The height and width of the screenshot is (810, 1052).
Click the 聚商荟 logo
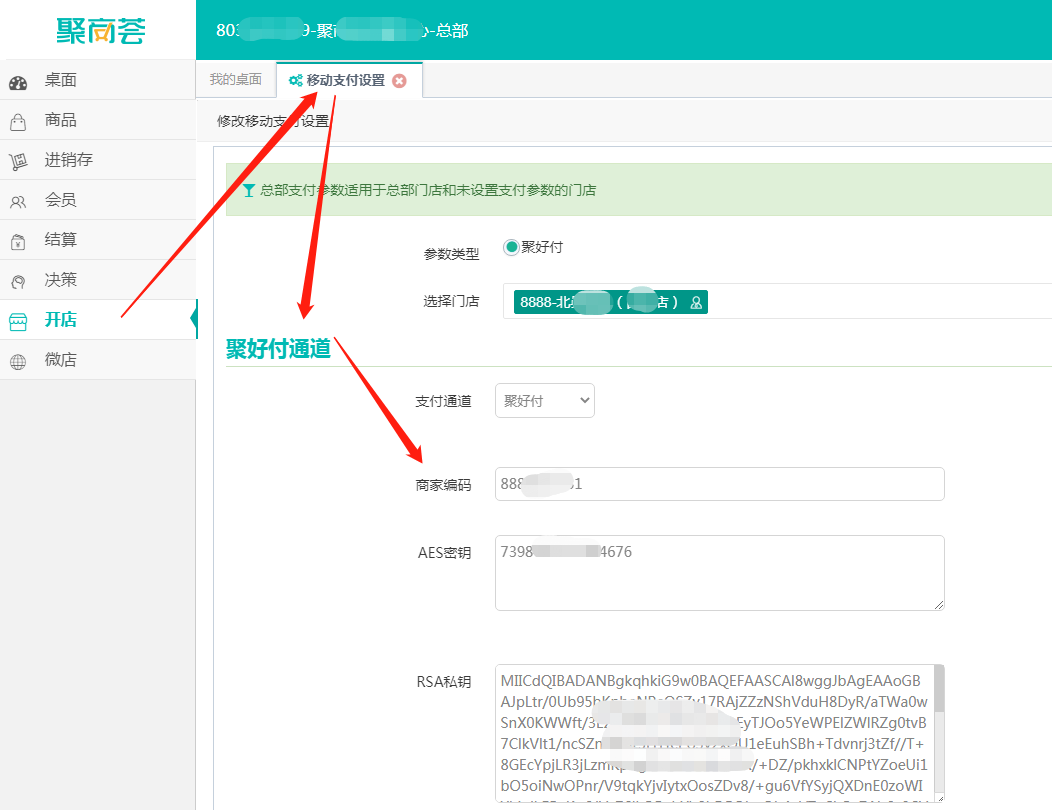101,30
